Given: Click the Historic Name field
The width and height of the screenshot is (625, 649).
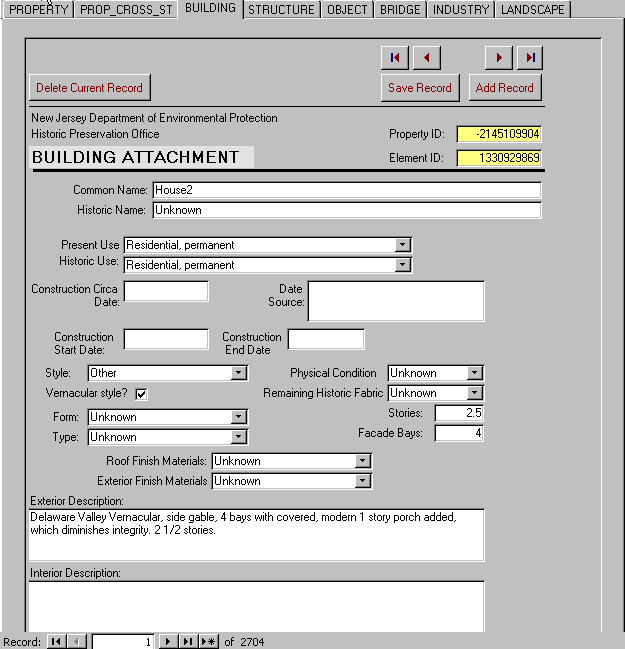Looking at the screenshot, I should point(347,210).
